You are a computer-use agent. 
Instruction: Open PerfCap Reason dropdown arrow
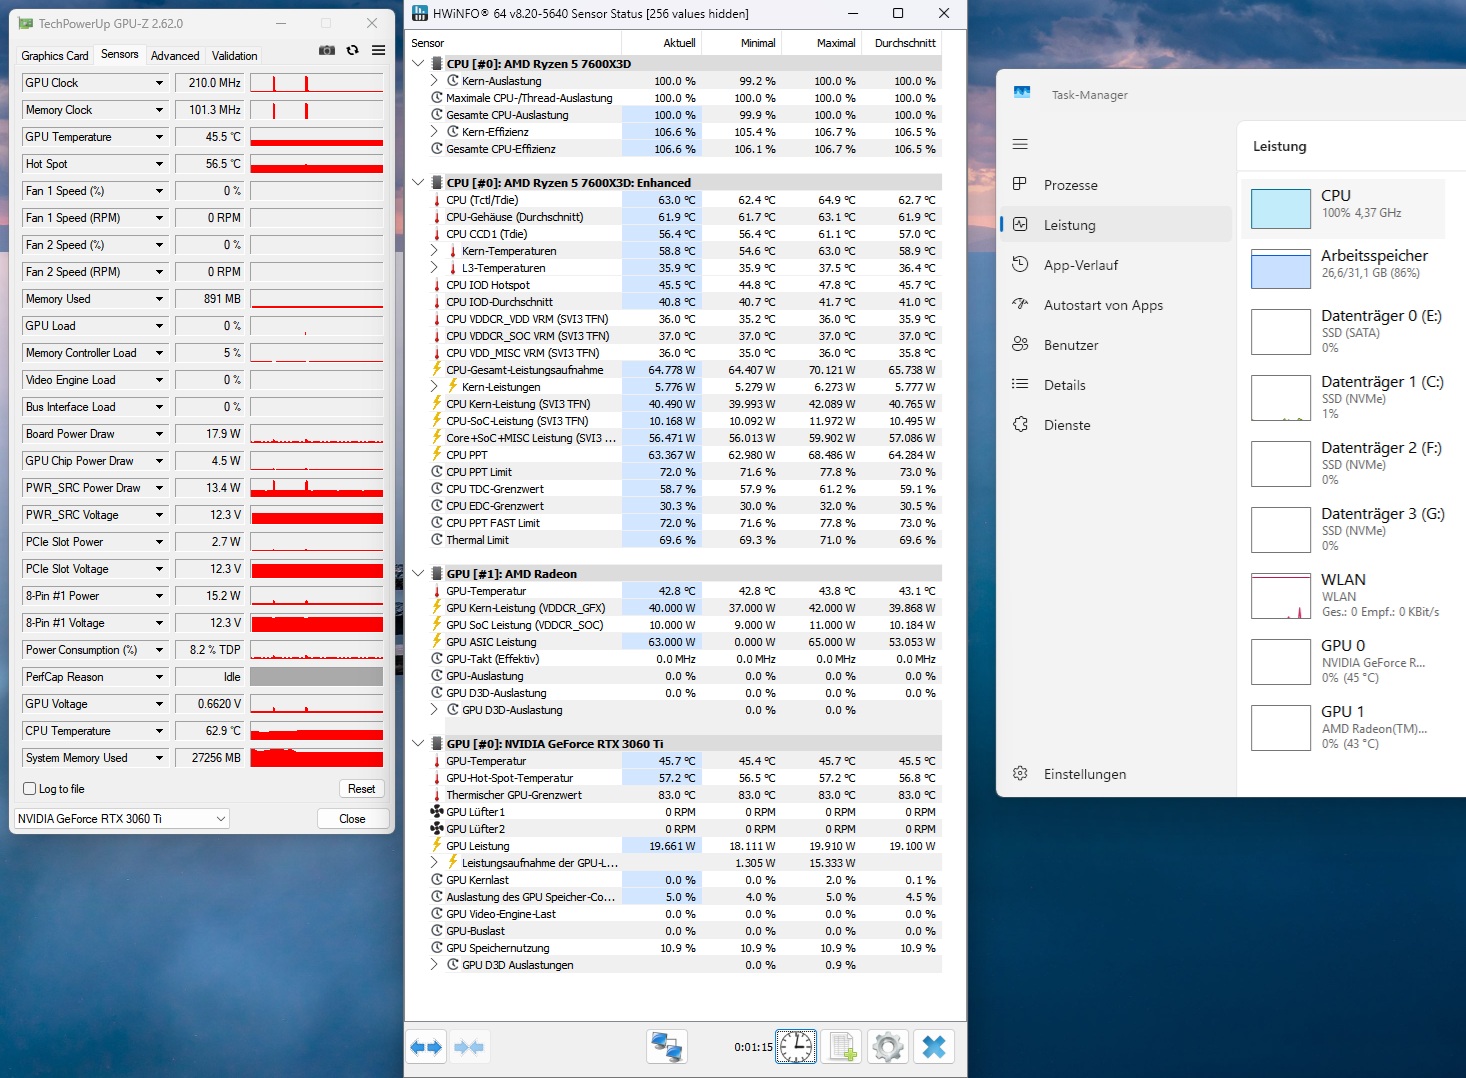coord(159,677)
